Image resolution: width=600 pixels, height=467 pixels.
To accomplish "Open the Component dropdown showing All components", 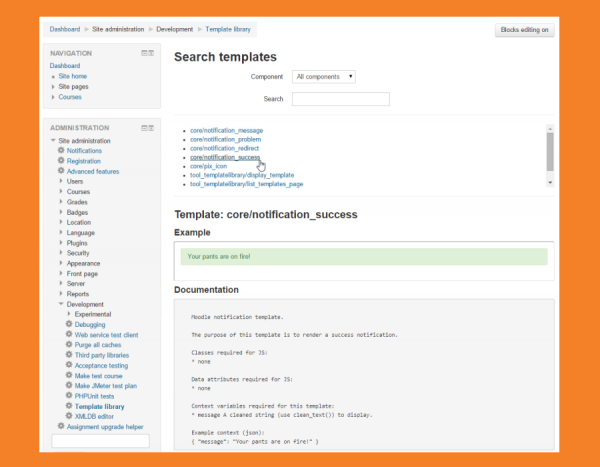I will (x=324, y=76).
